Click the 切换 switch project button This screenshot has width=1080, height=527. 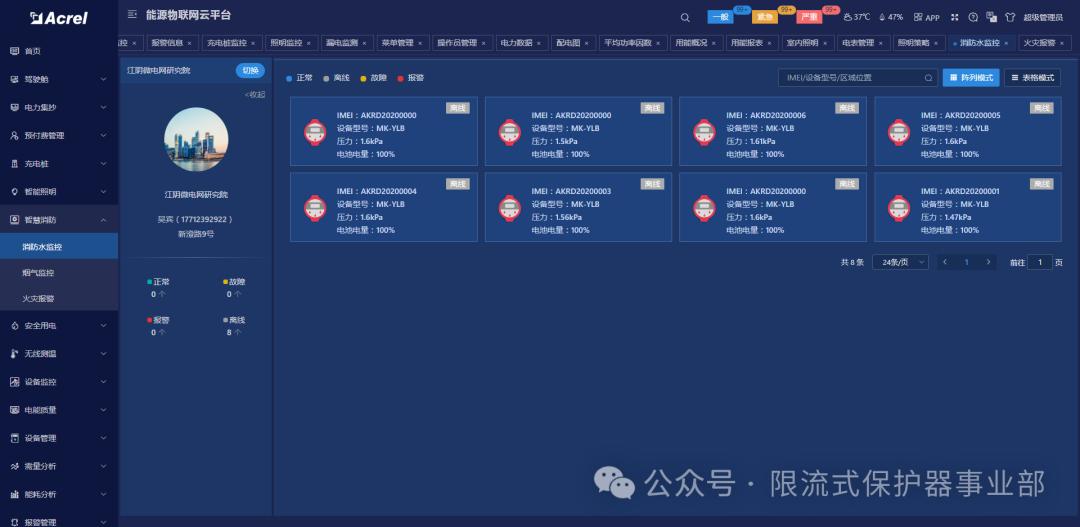pyautogui.click(x=251, y=70)
